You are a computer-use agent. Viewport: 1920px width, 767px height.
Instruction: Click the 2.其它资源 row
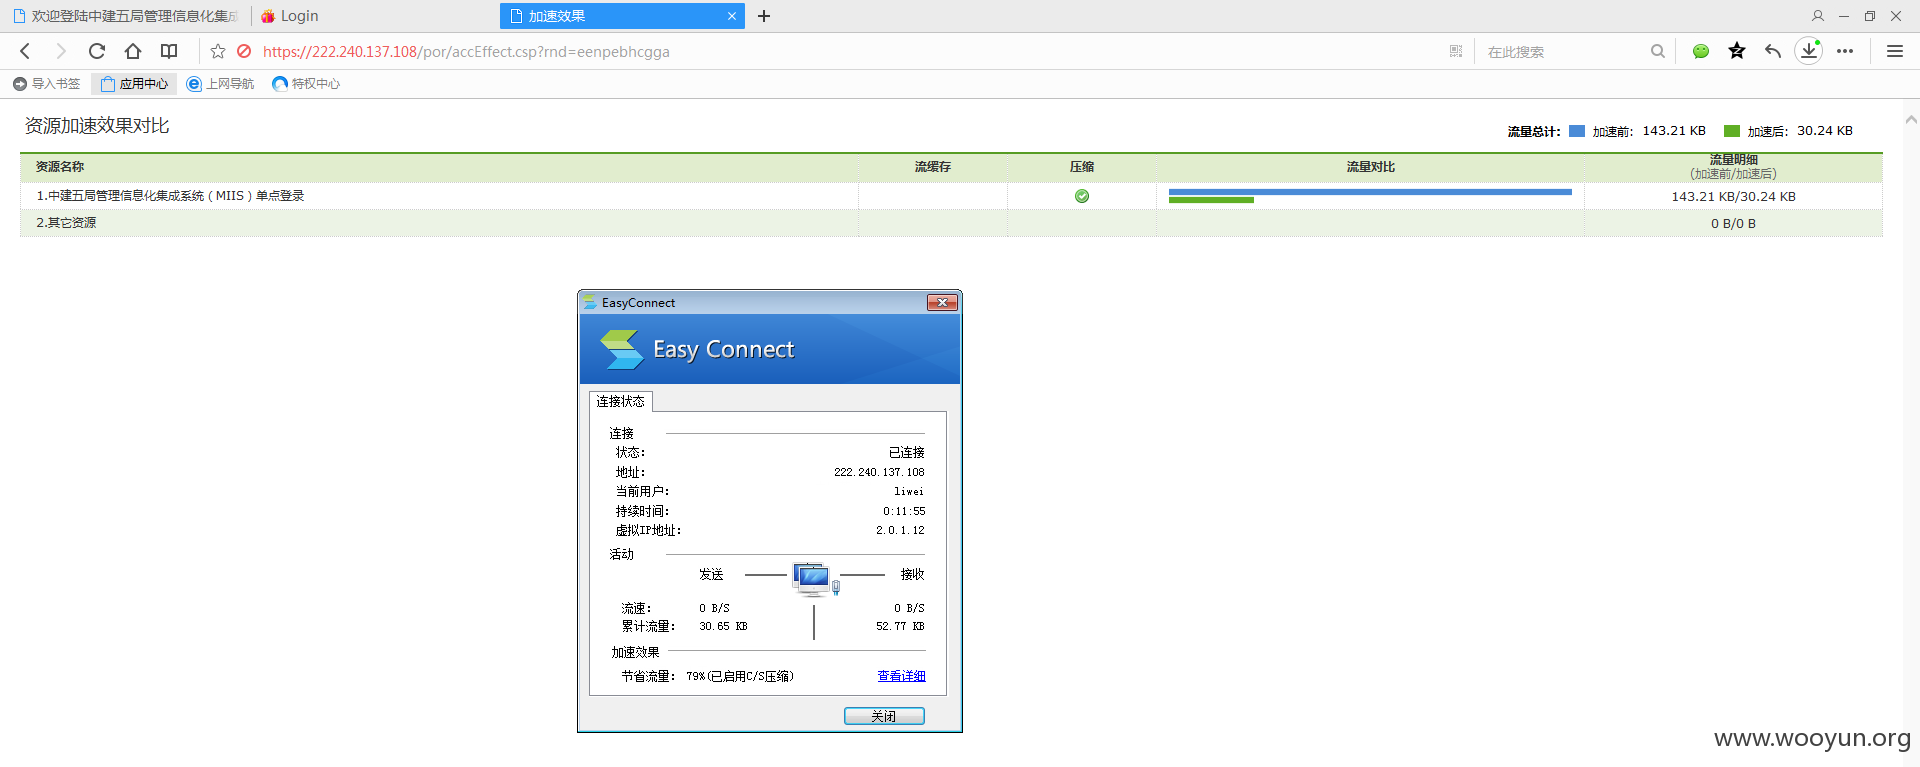[951, 223]
